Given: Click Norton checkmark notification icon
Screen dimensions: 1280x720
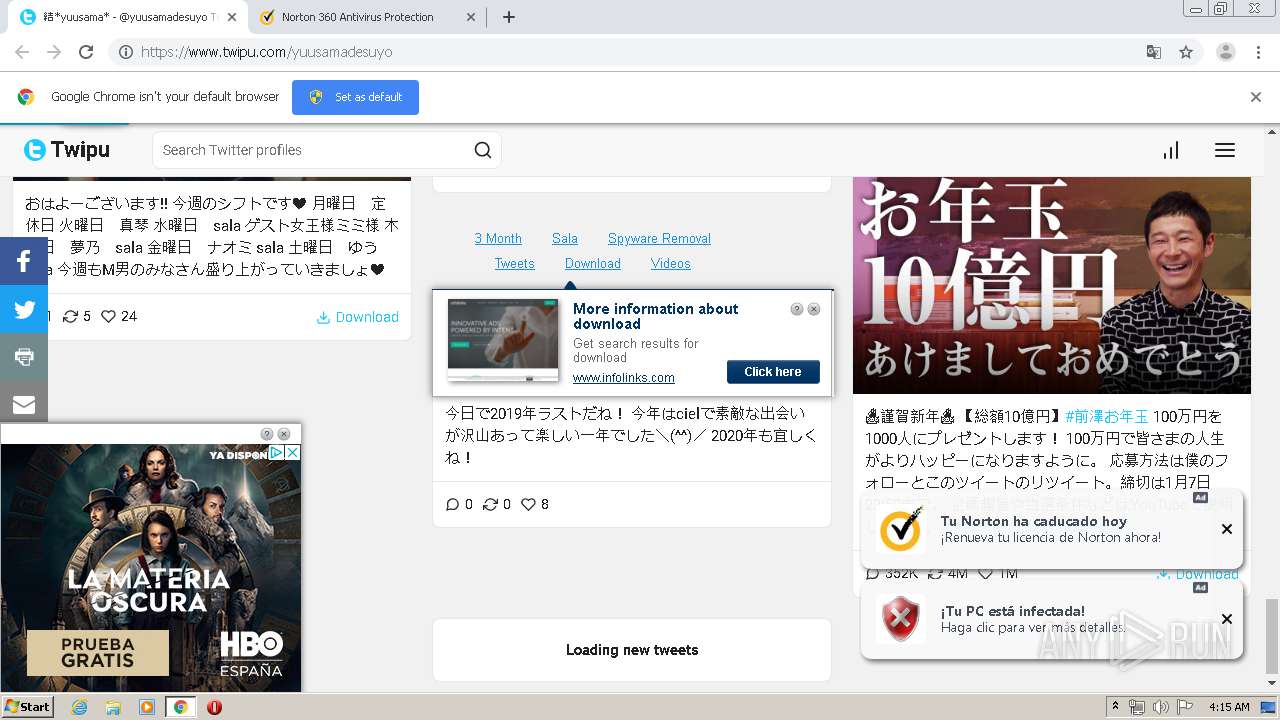Looking at the screenshot, I should pyautogui.click(x=901, y=529).
